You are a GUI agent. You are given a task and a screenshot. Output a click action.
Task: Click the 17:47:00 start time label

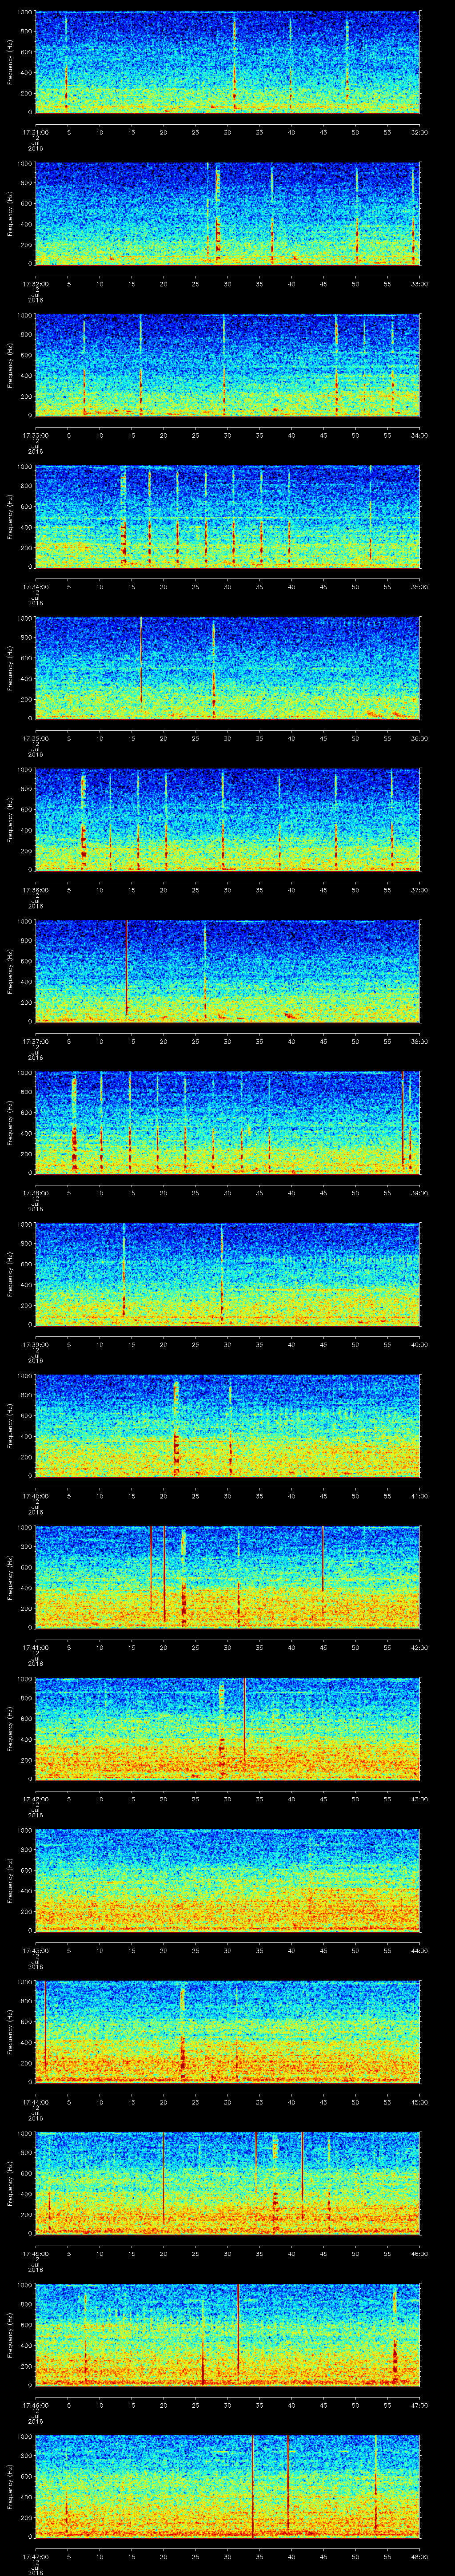[x=35, y=2556]
